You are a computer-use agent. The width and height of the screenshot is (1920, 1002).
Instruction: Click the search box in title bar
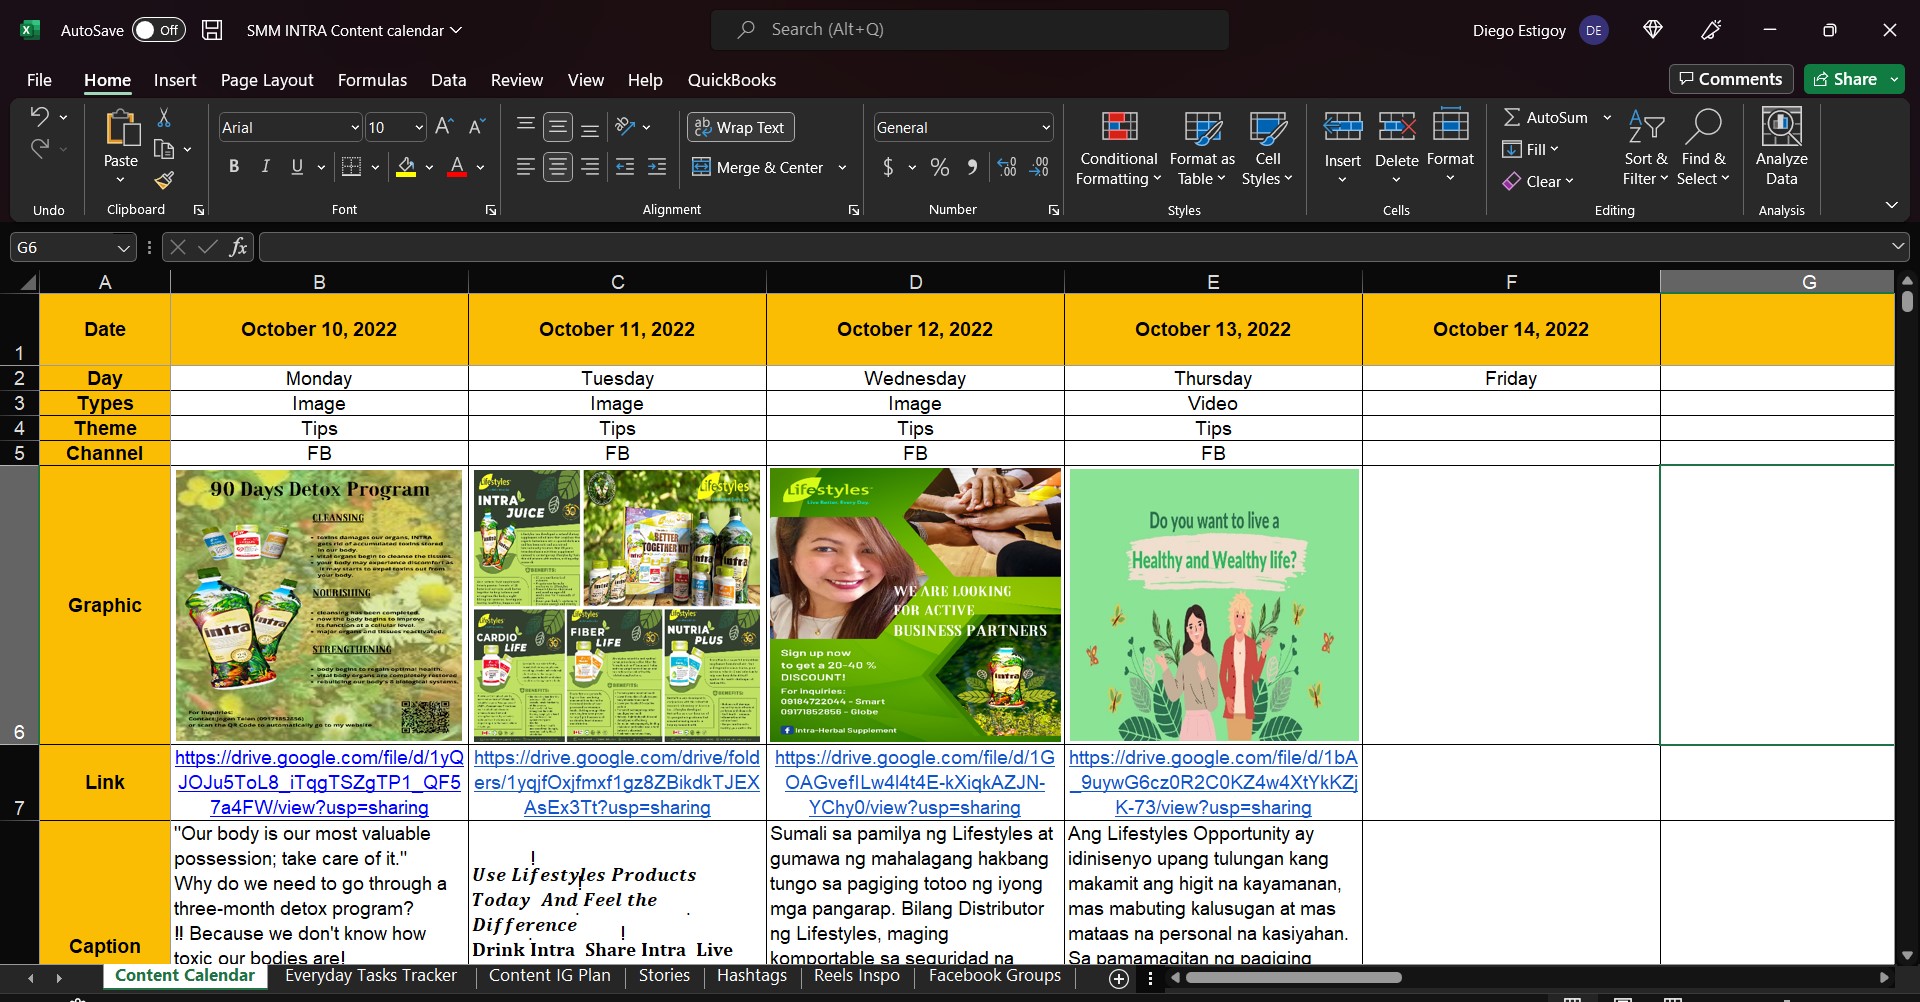point(970,30)
